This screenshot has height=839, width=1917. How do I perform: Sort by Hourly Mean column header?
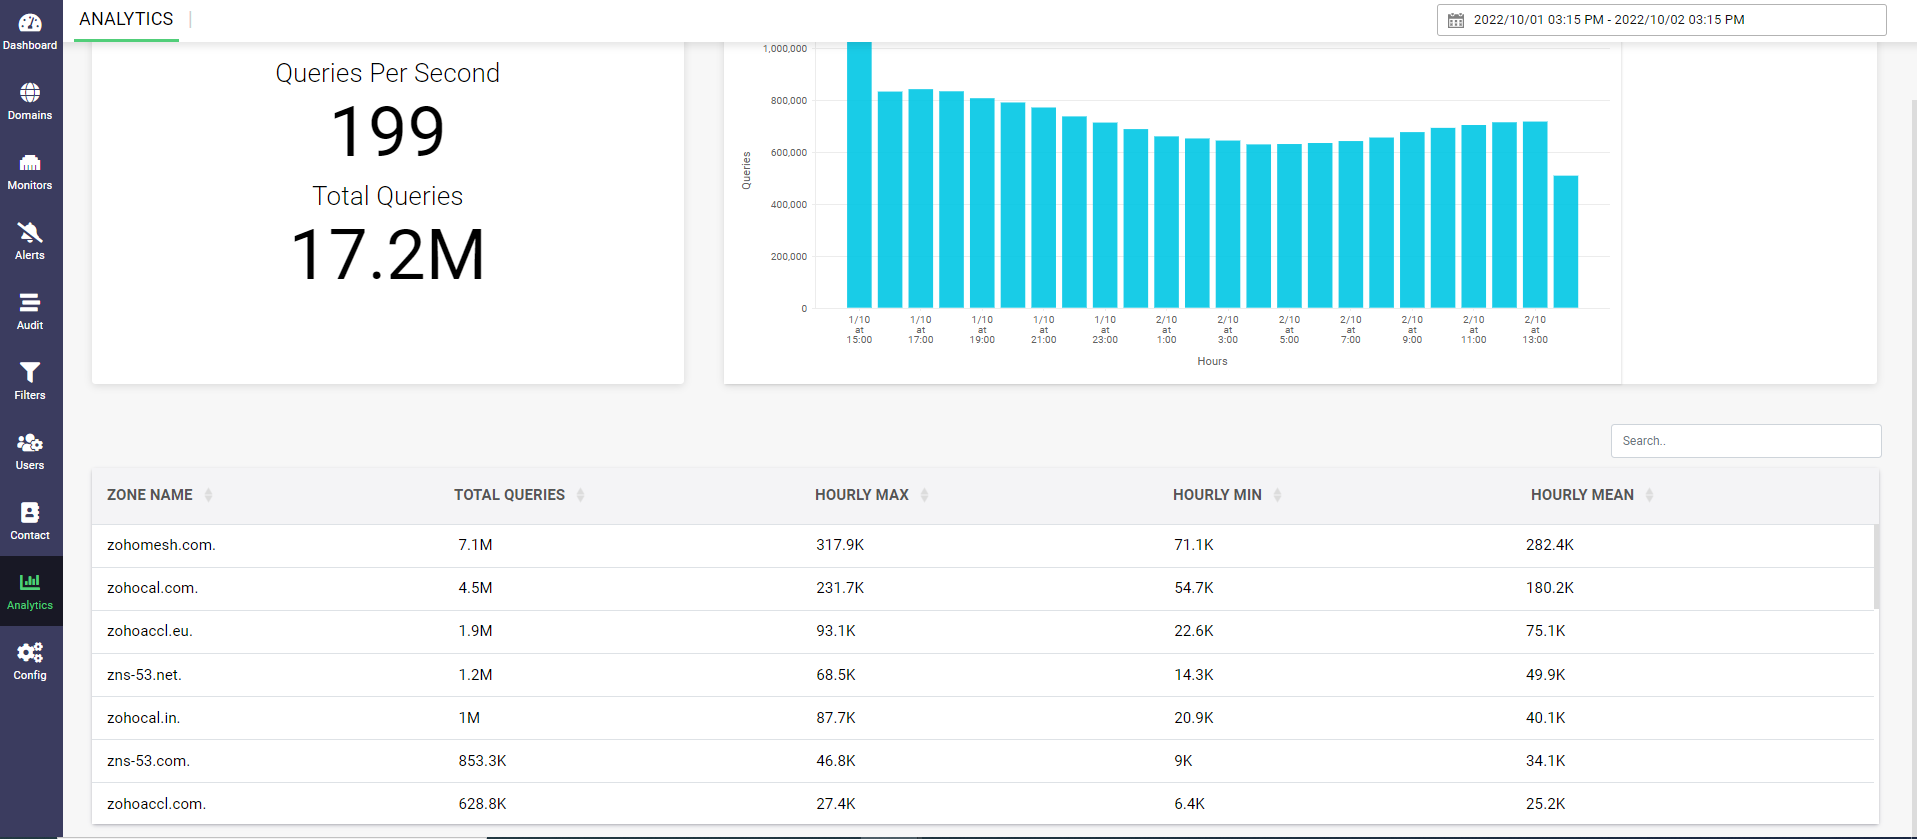pyautogui.click(x=1582, y=495)
